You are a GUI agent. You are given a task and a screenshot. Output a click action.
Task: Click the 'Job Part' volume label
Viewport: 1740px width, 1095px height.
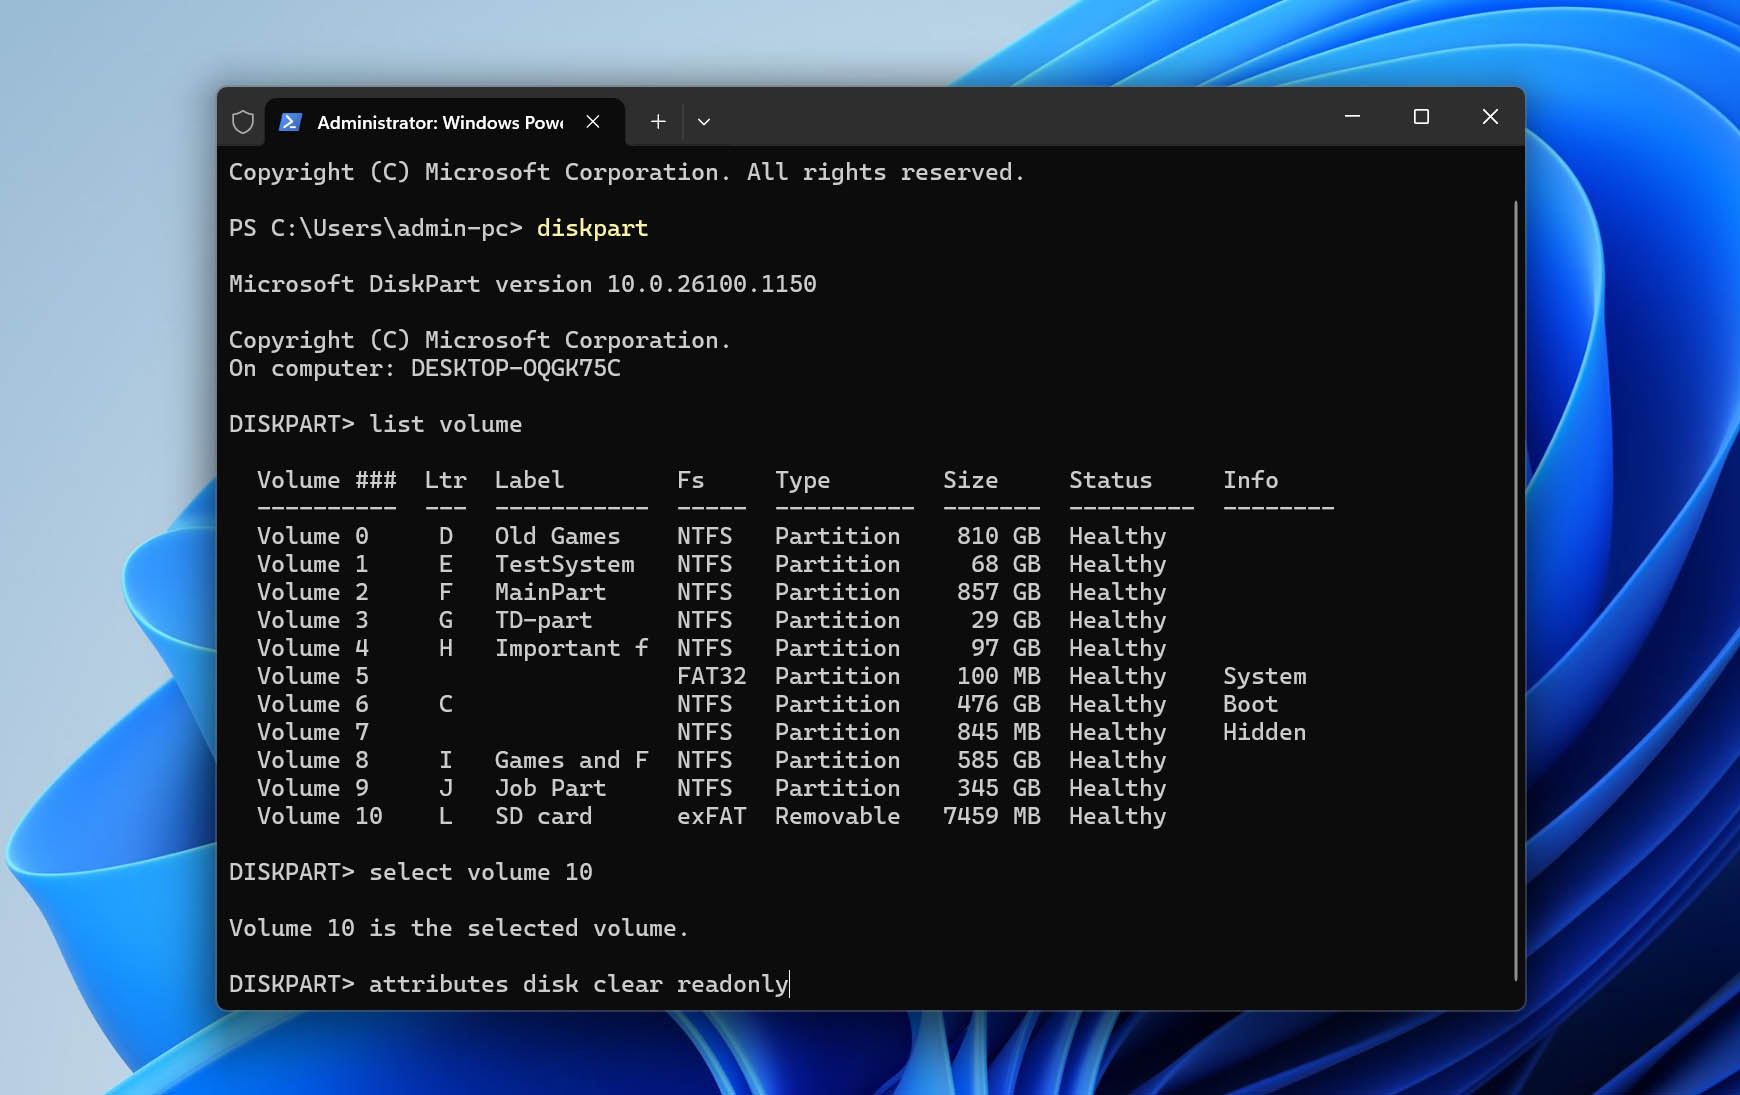[x=550, y=788]
